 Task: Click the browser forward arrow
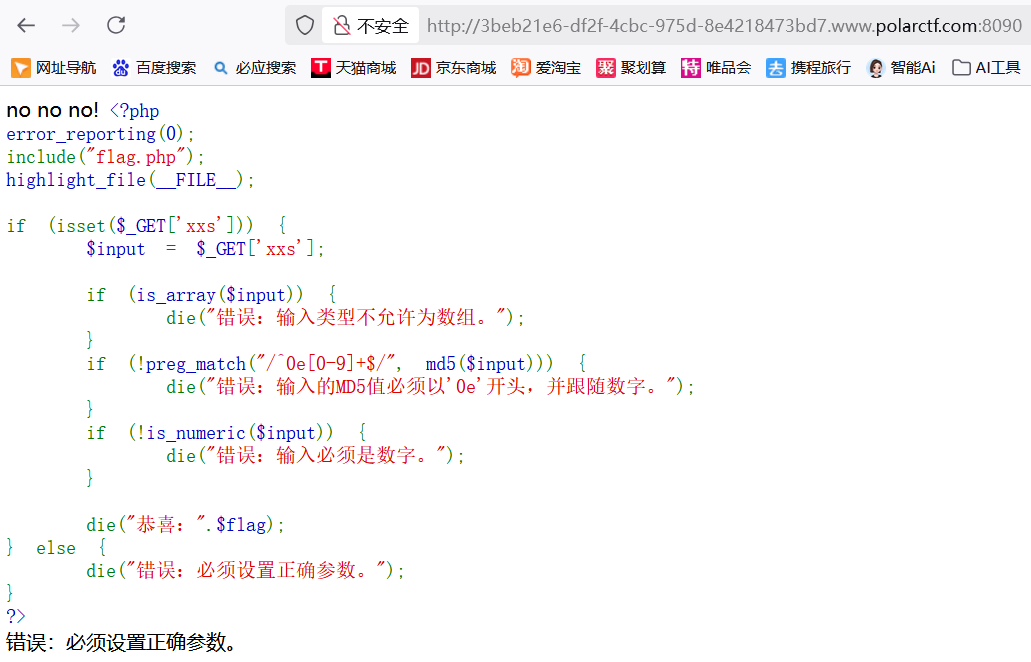click(x=71, y=26)
